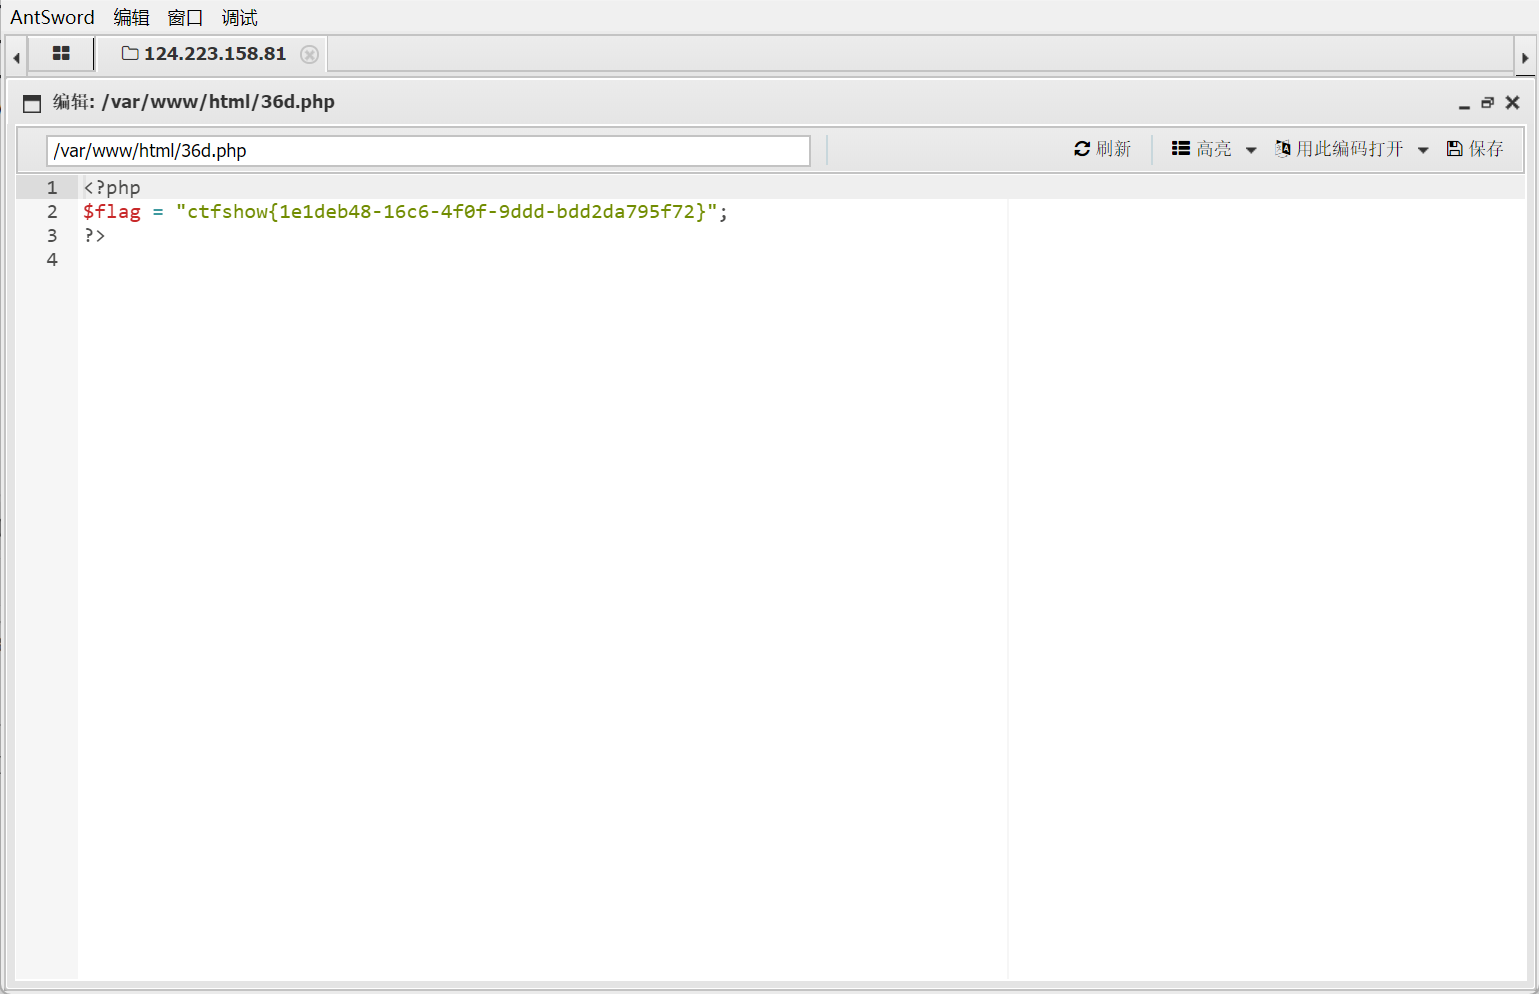
Task: Open the 用此编码打开 encoding dropdown
Action: pyautogui.click(x=1352, y=149)
